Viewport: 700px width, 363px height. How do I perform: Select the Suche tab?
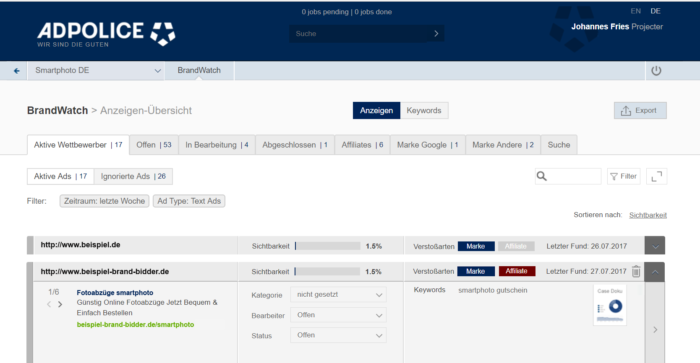(559, 145)
